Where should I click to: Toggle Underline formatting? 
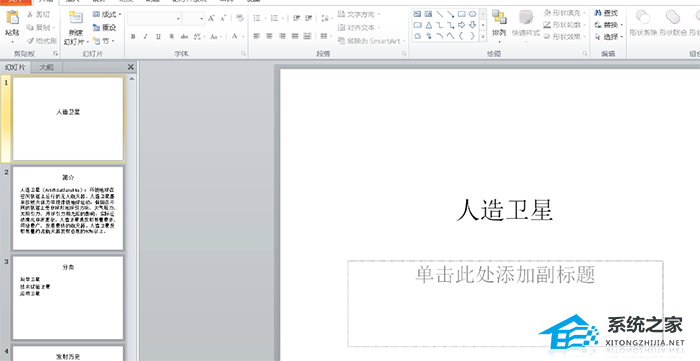pyautogui.click(x=158, y=37)
